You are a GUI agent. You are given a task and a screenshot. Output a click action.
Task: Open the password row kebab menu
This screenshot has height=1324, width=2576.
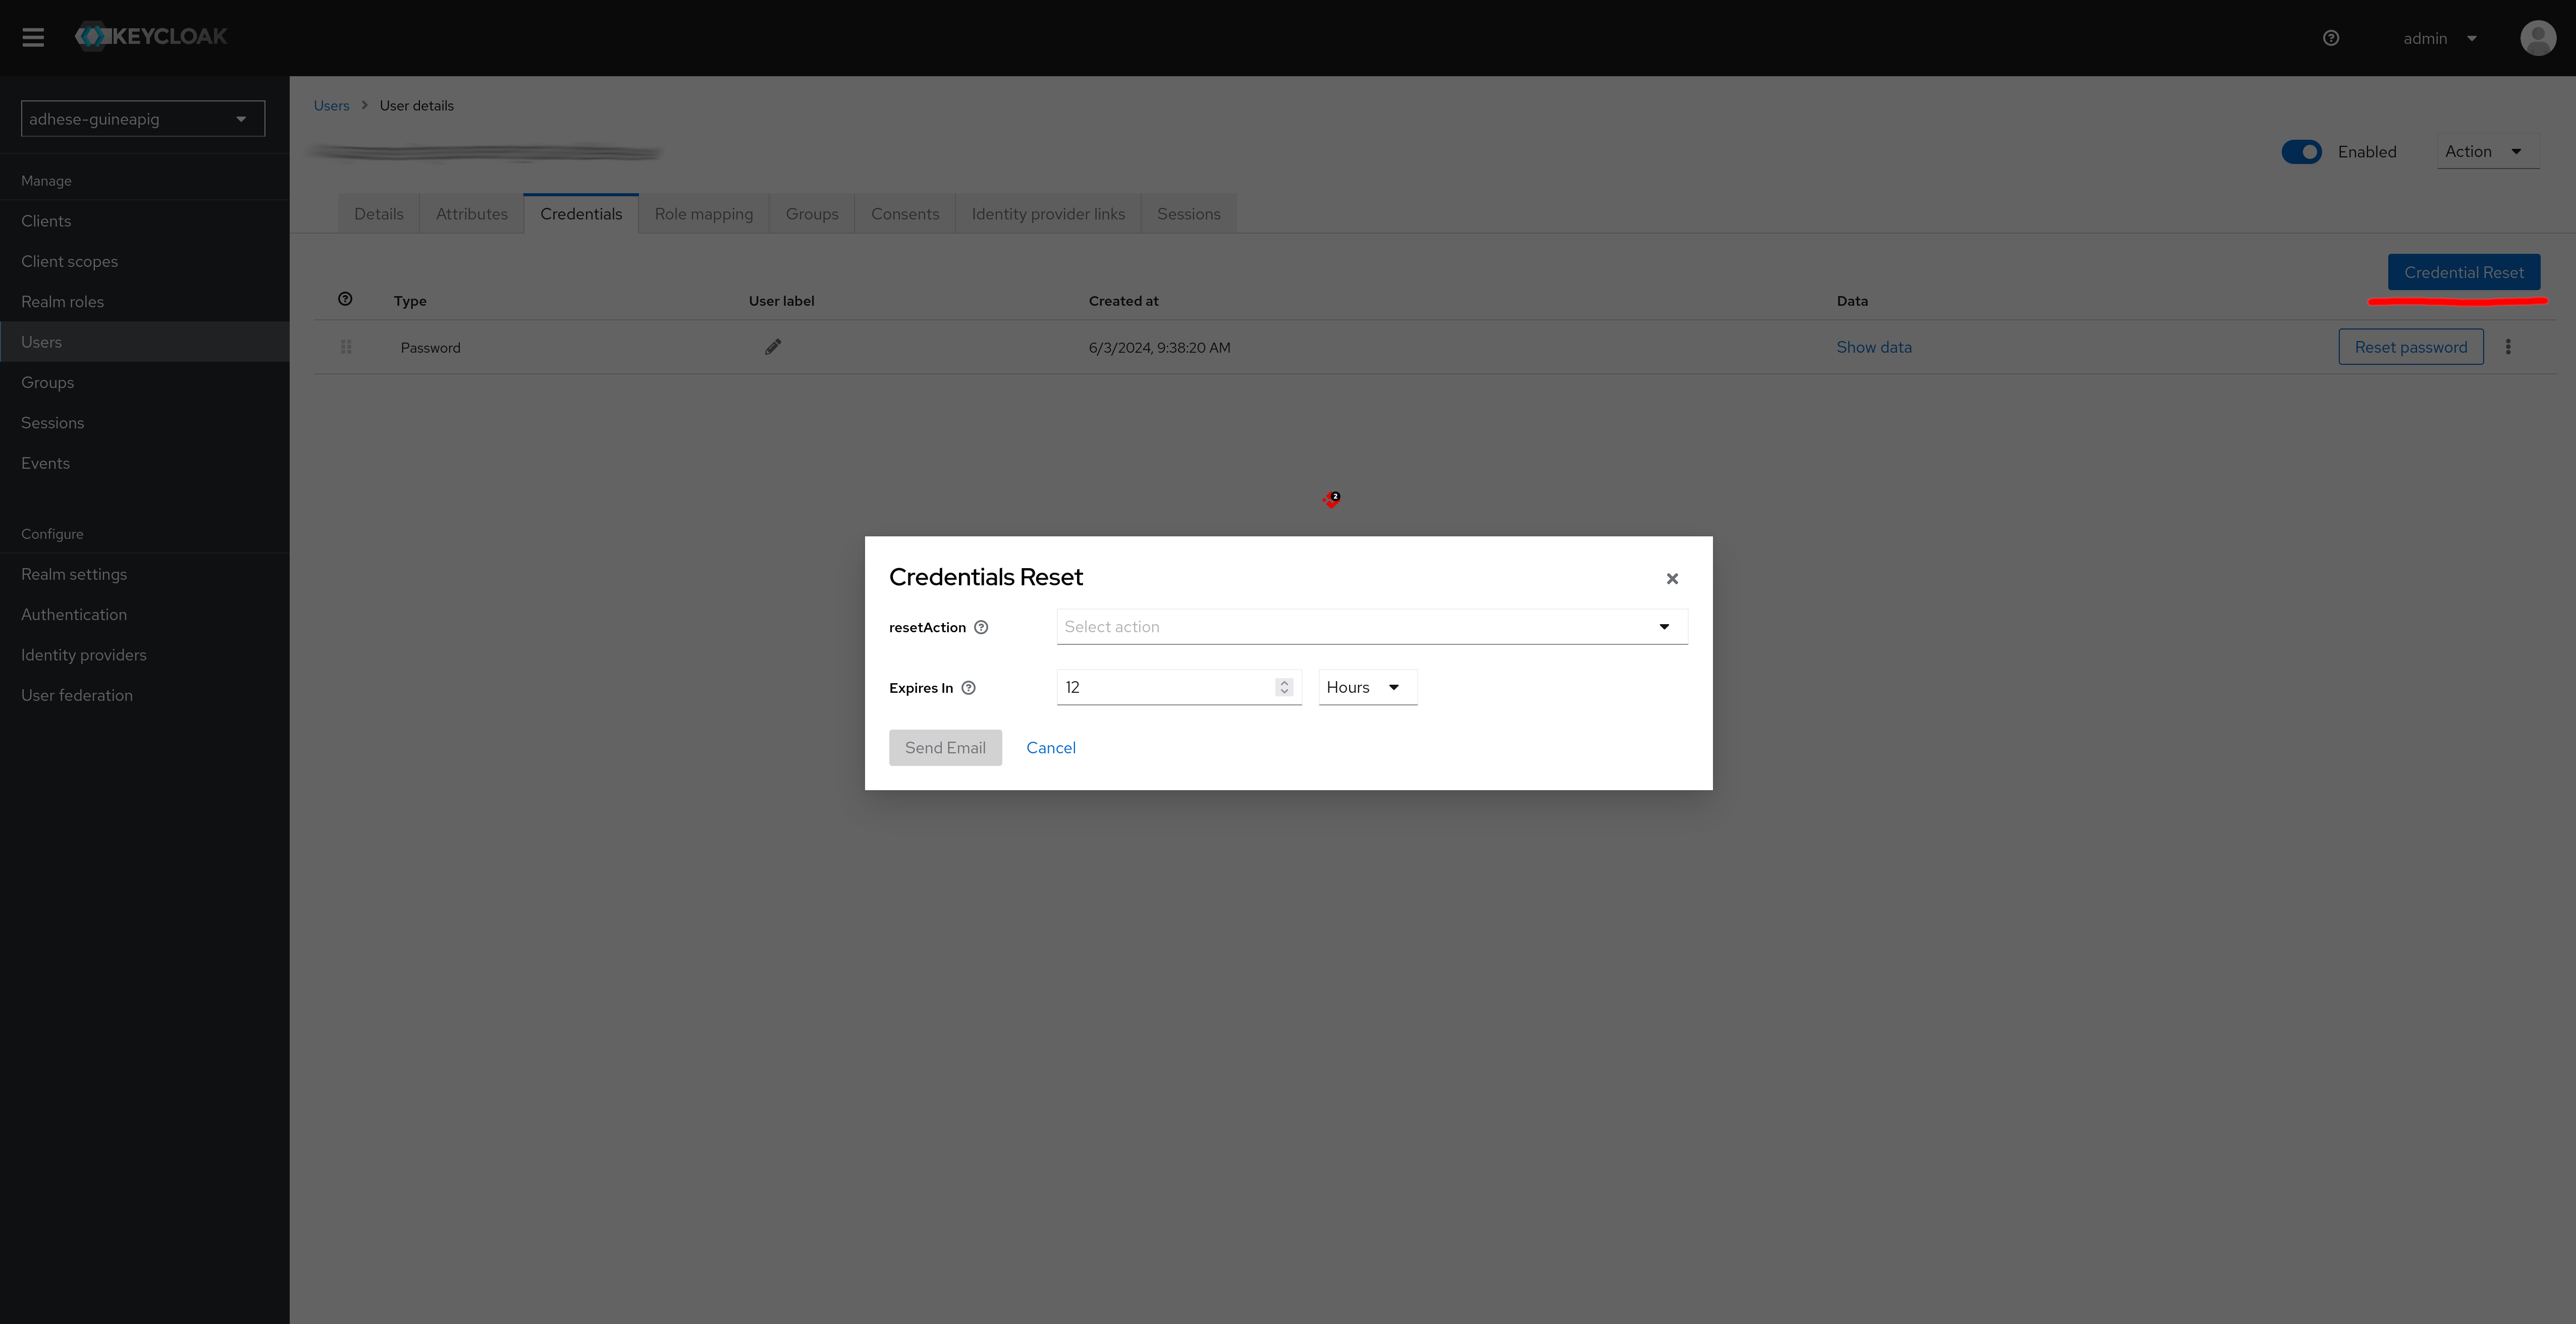(2508, 347)
